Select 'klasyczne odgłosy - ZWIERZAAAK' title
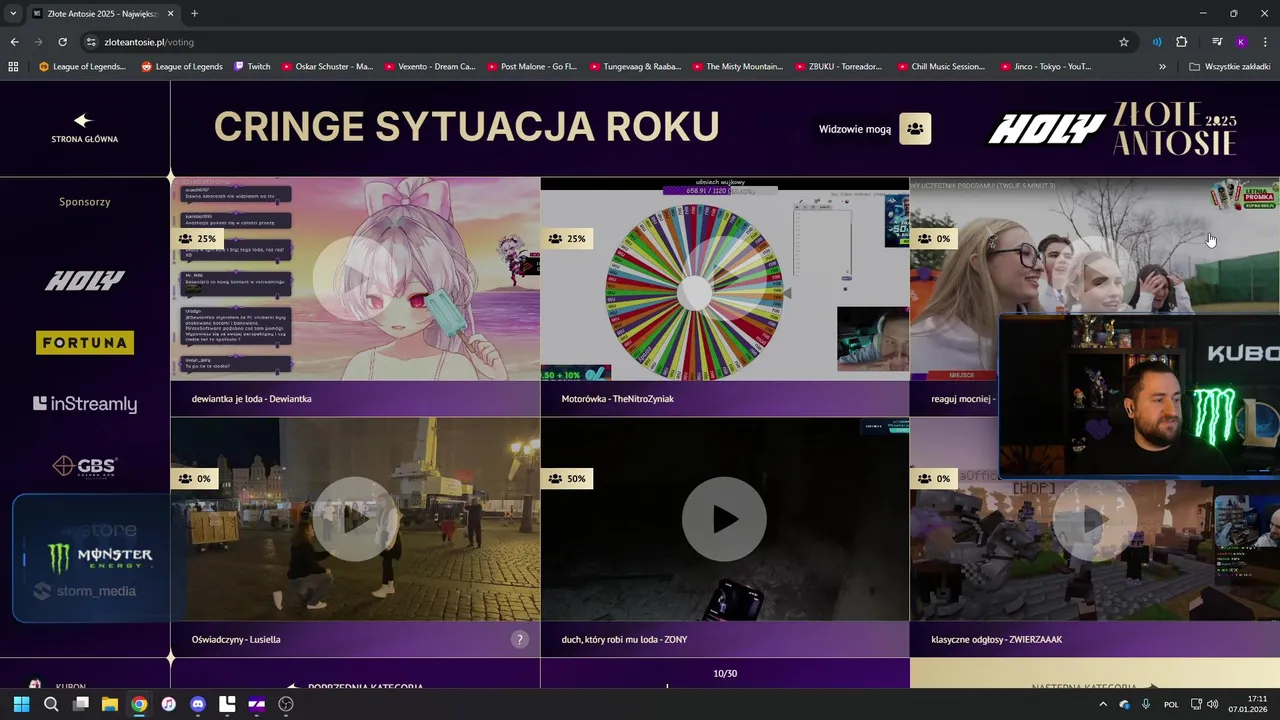 996,639
